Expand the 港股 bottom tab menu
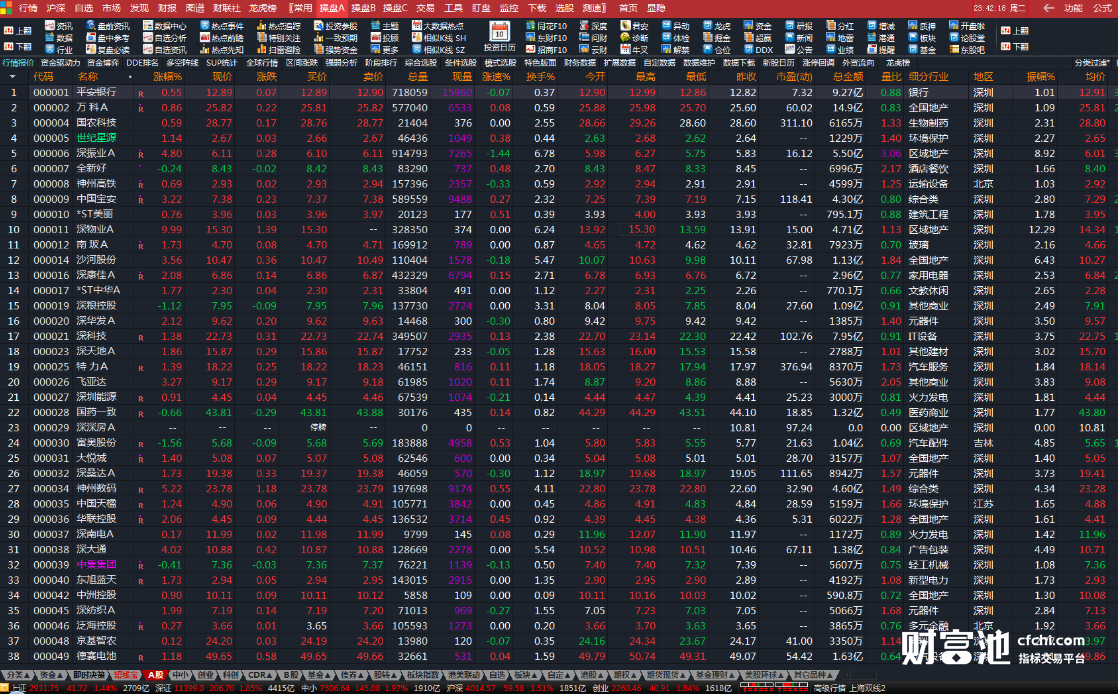 590,675
